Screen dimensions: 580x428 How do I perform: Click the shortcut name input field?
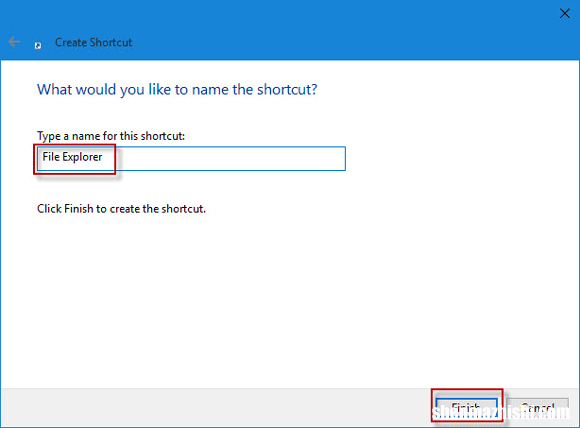pos(191,159)
